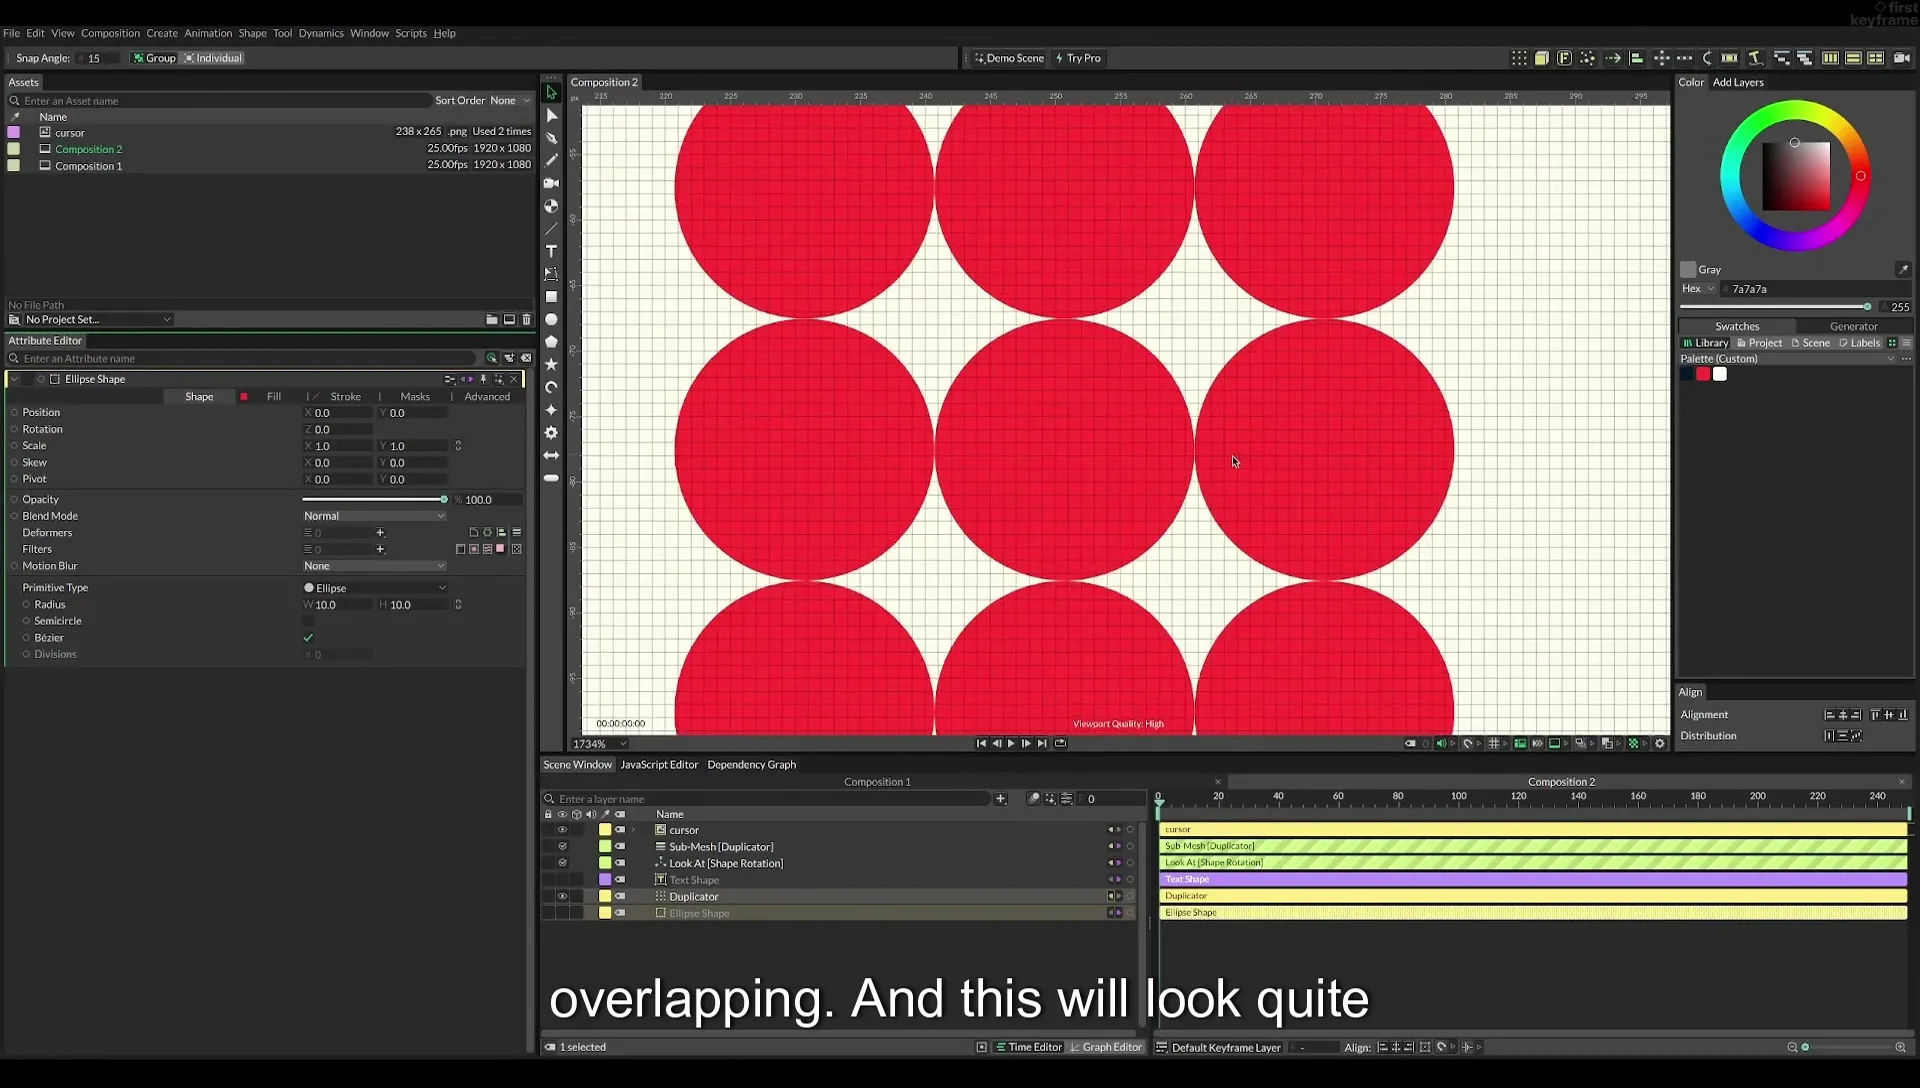The width and height of the screenshot is (1920, 1088).
Task: Select the Text tool in the toolbar
Action: [551, 251]
